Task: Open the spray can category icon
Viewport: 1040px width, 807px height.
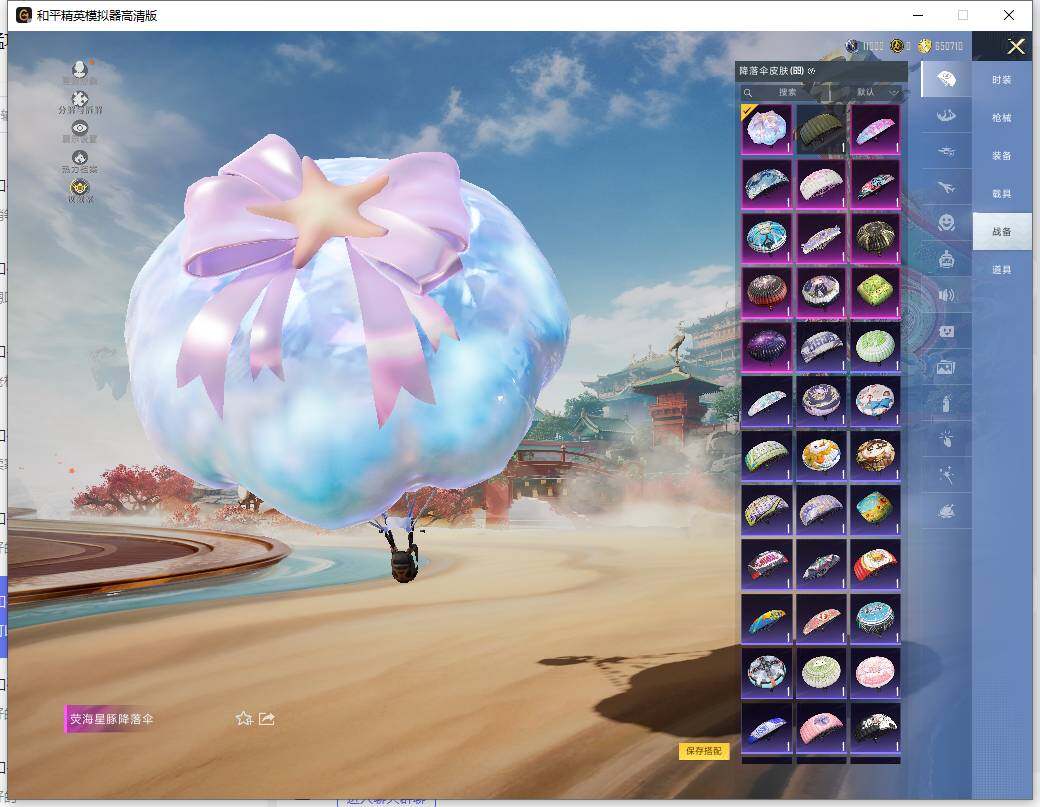Action: point(946,403)
